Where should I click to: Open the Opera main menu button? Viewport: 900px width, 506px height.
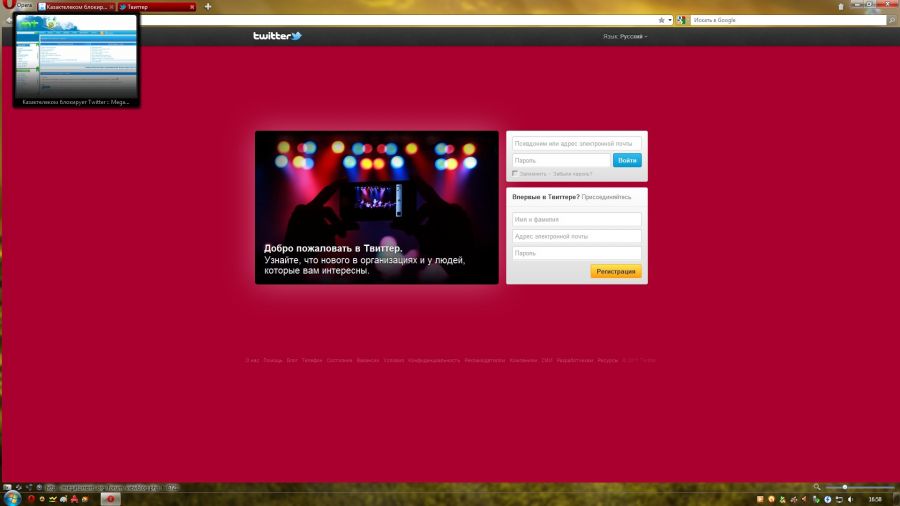(17, 5)
